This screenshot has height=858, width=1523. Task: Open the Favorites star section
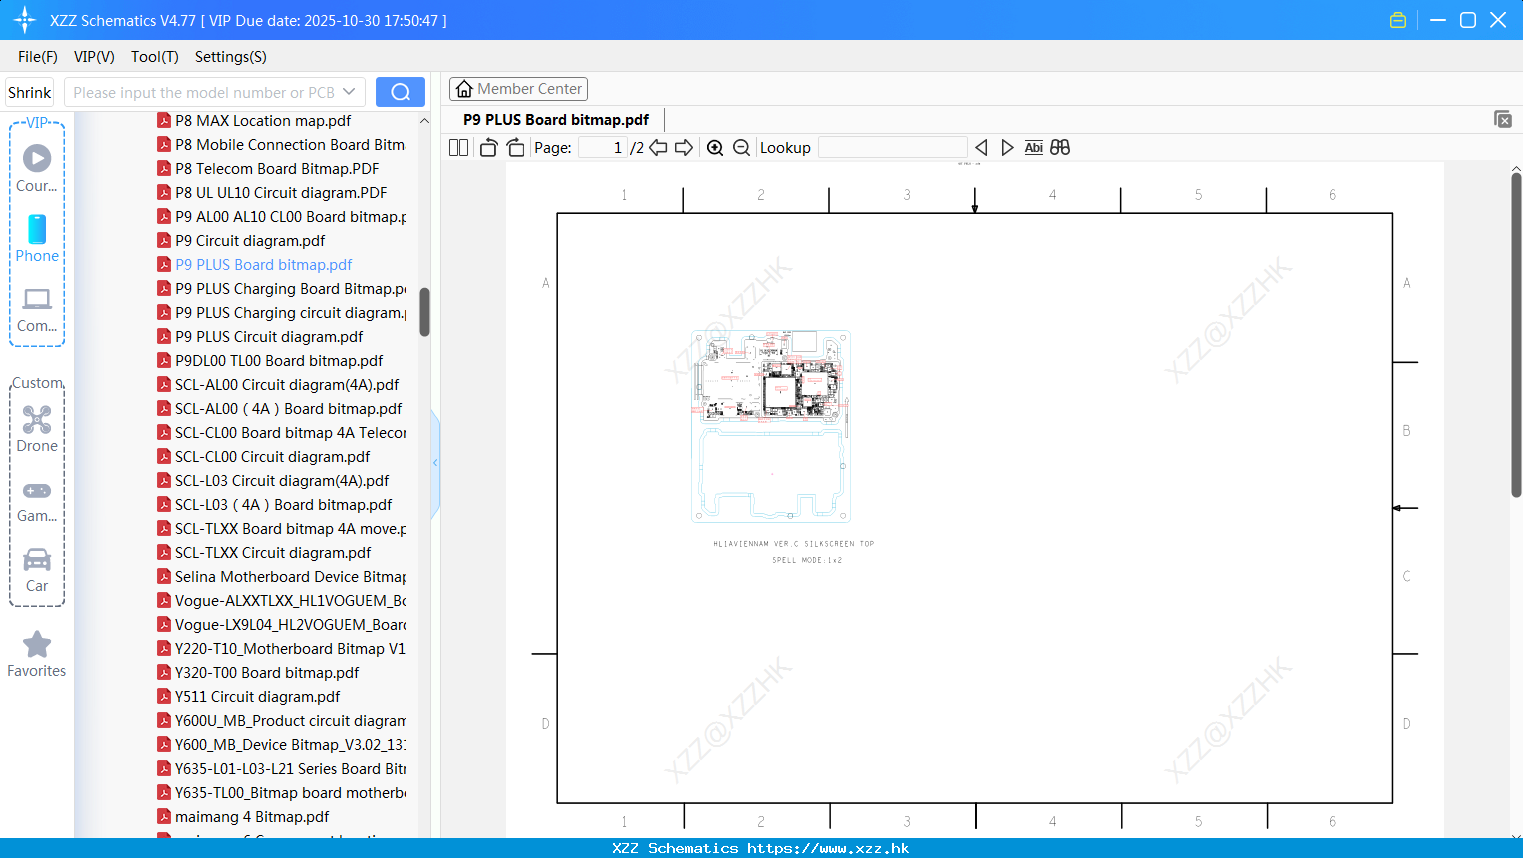click(37, 655)
